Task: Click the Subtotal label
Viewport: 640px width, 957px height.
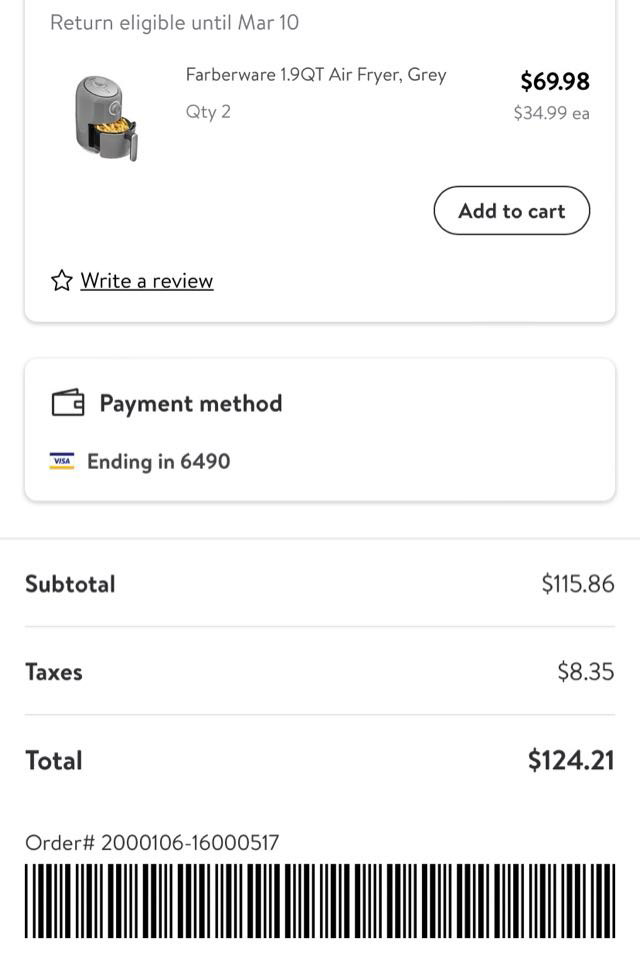Action: (70, 584)
